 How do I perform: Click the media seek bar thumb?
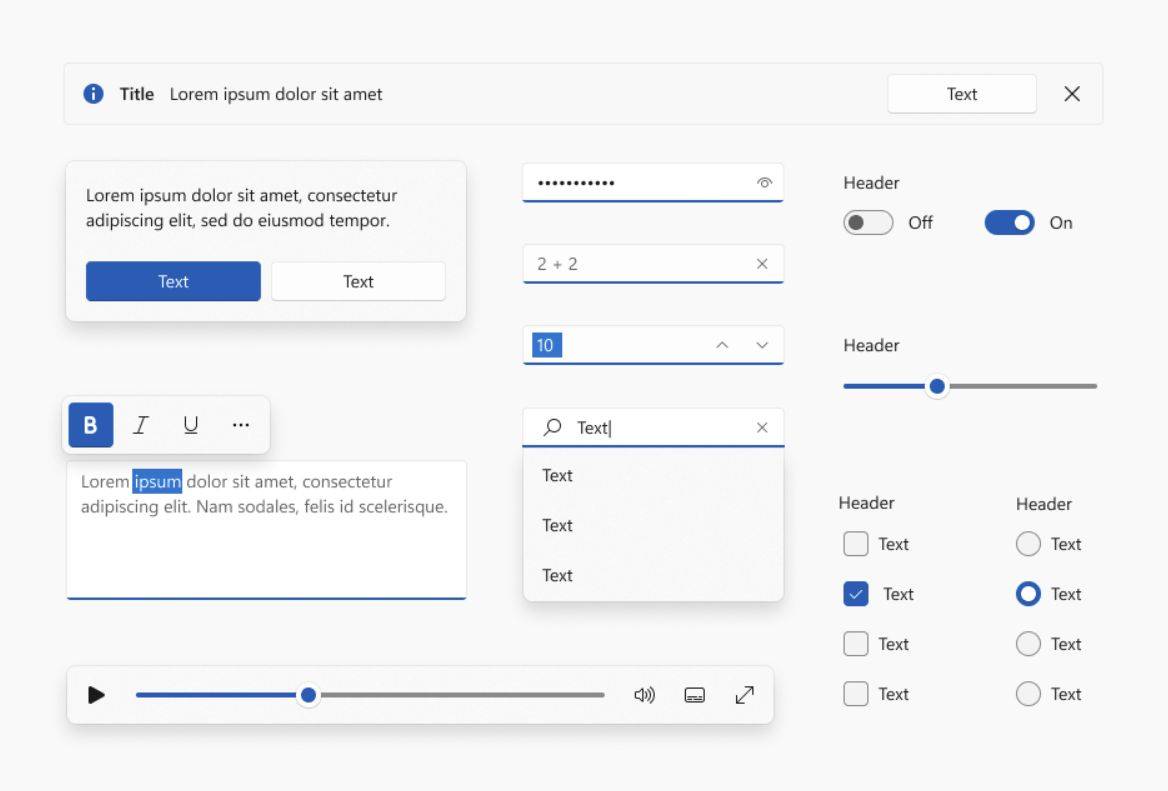coord(308,695)
